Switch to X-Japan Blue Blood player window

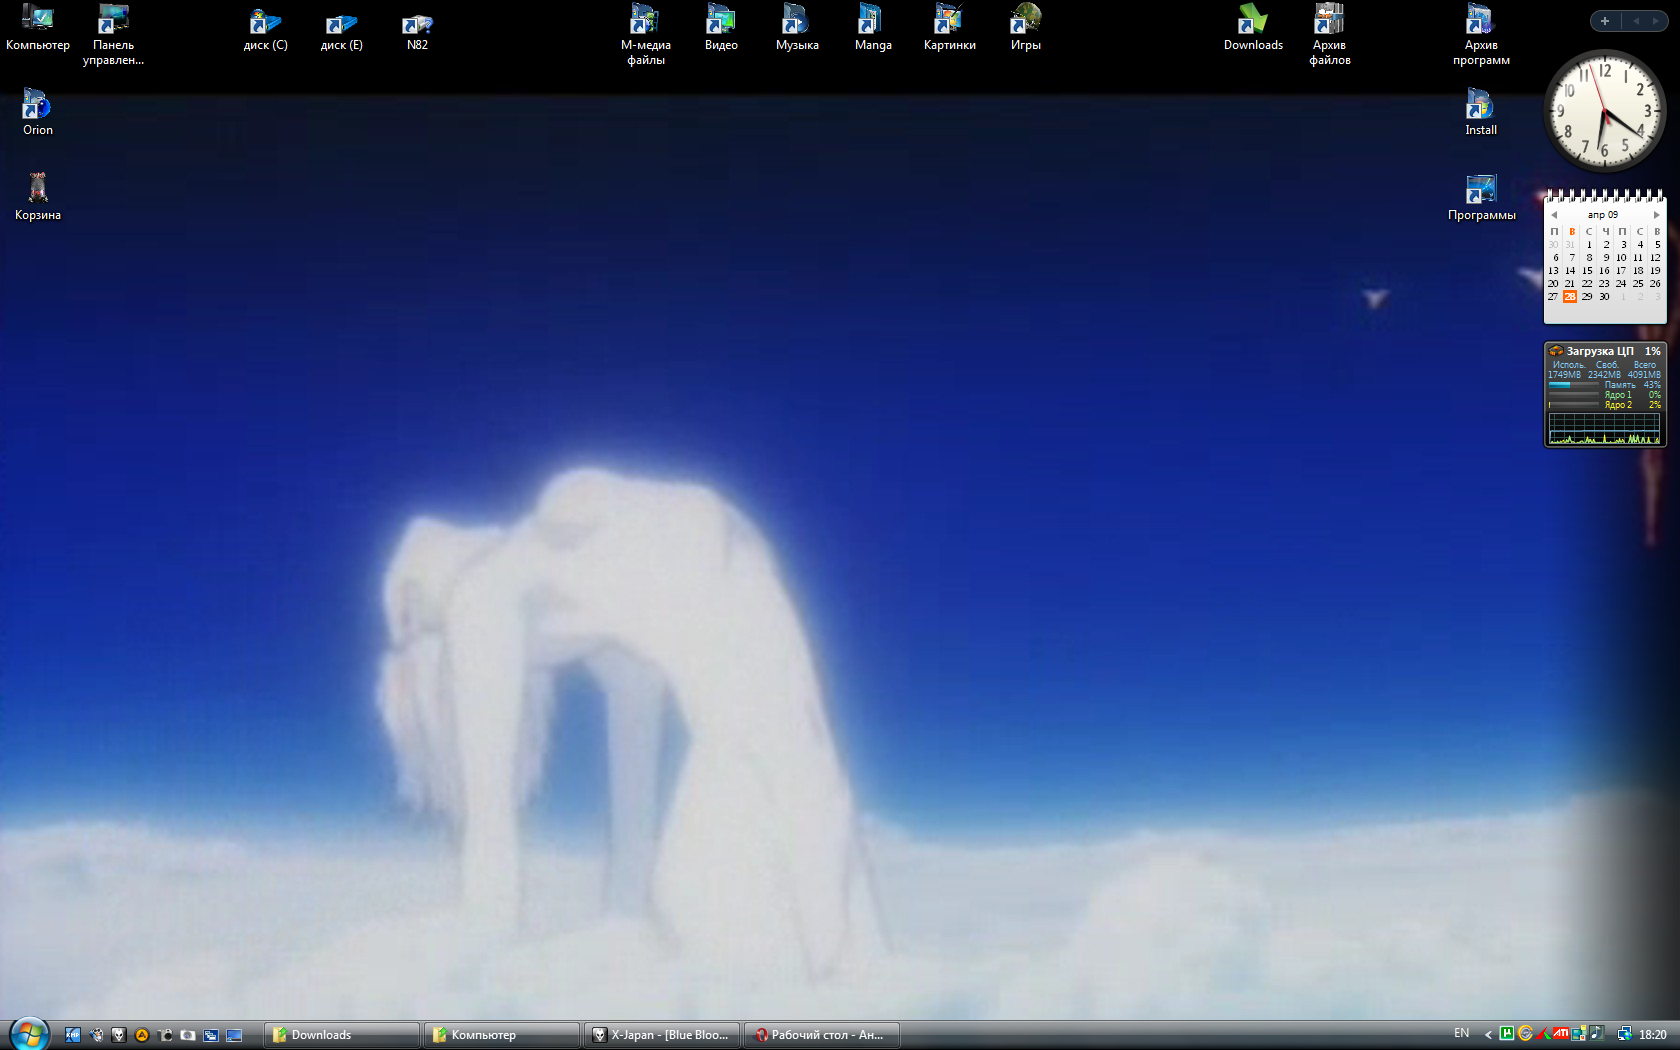(x=662, y=1035)
